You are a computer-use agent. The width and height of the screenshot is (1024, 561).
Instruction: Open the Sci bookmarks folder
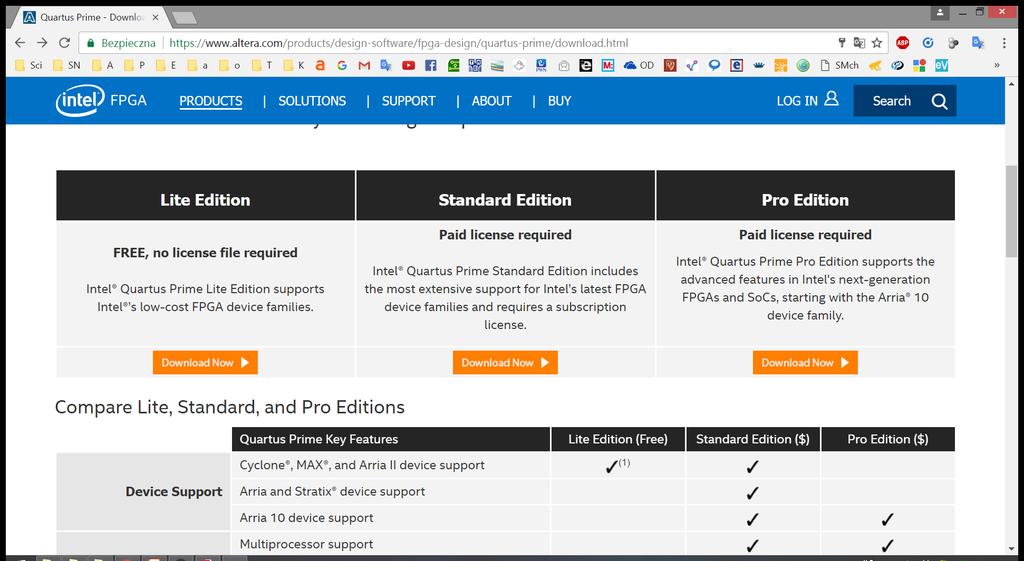[28, 65]
